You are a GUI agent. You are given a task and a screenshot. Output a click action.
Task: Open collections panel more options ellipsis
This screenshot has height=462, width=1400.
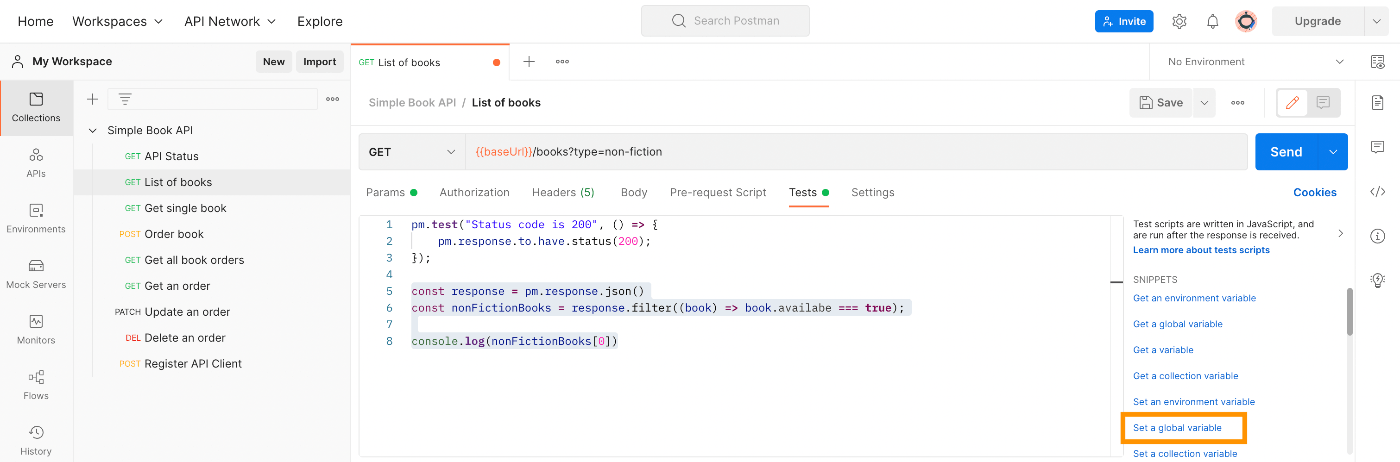pyautogui.click(x=333, y=99)
